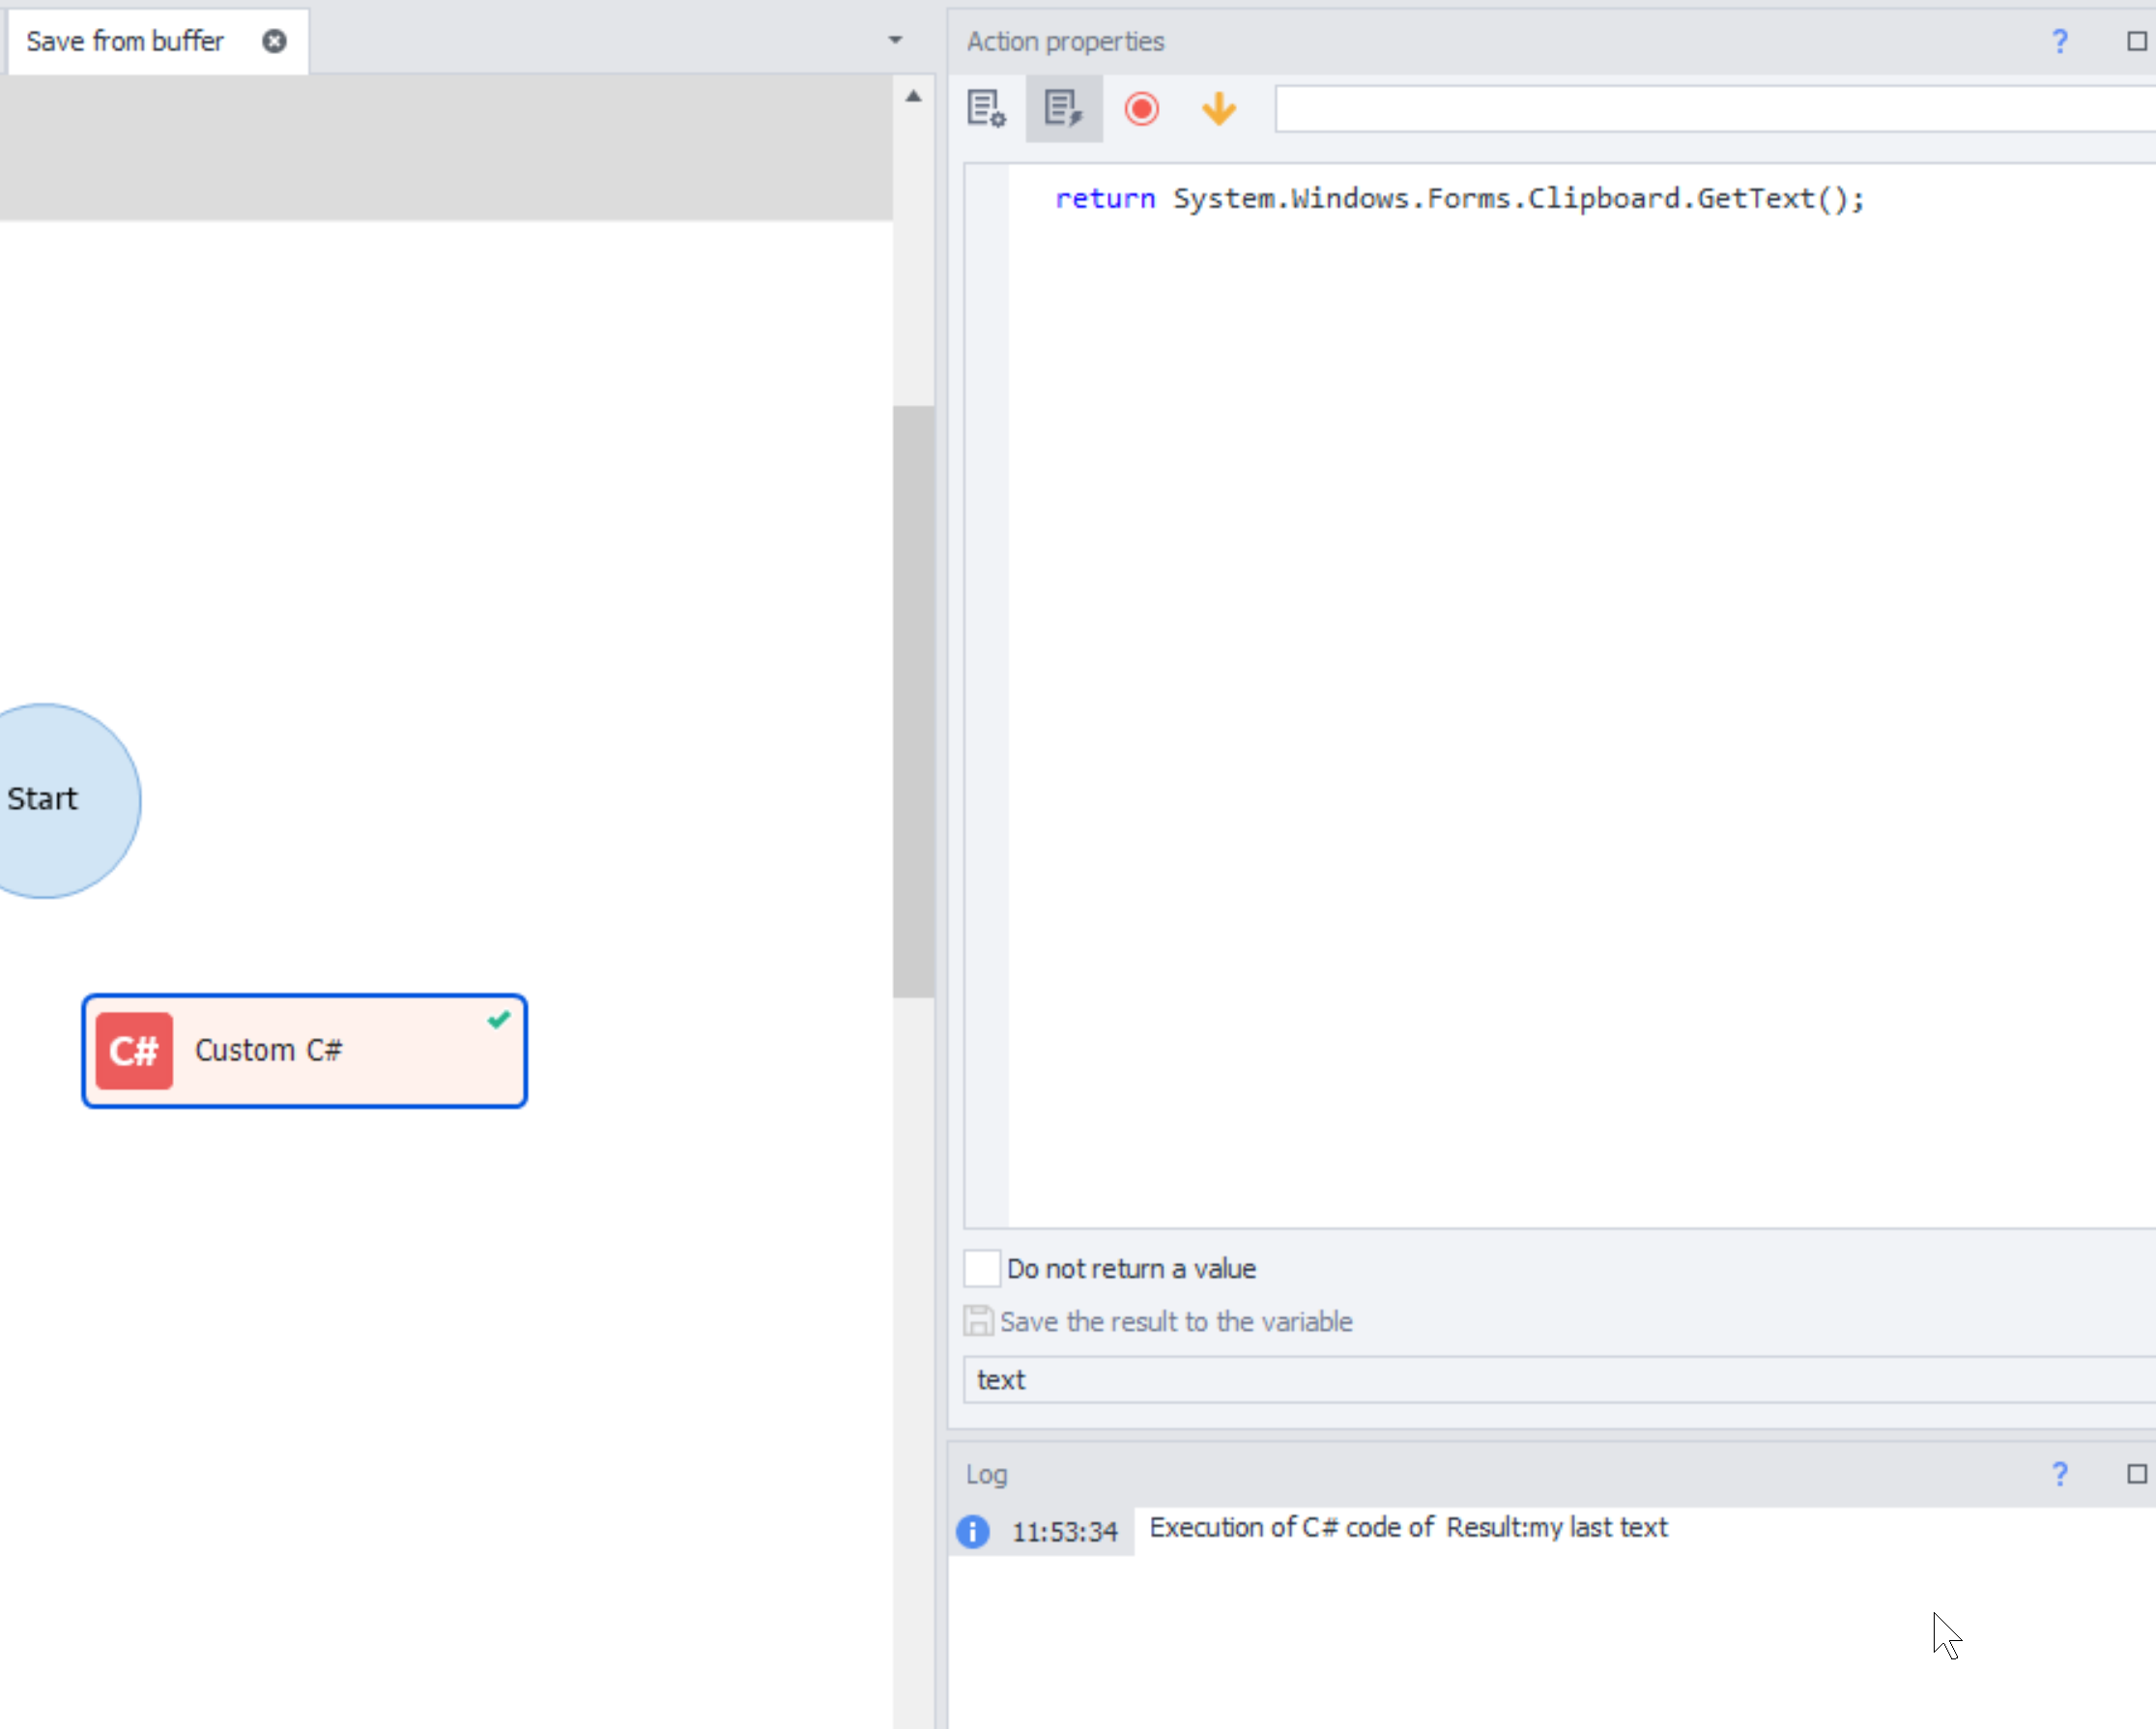Click the action settings icon in toolbar
2156x1729 pixels.
click(985, 108)
